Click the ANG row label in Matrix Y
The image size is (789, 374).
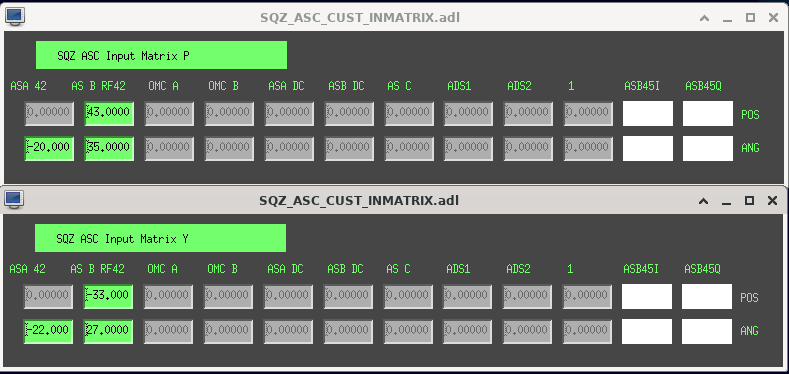point(749,331)
